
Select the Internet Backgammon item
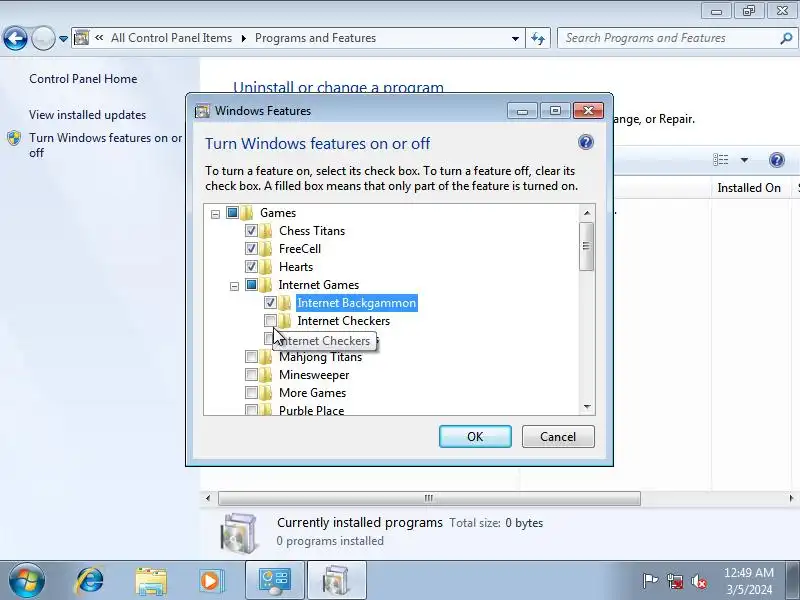click(357, 303)
